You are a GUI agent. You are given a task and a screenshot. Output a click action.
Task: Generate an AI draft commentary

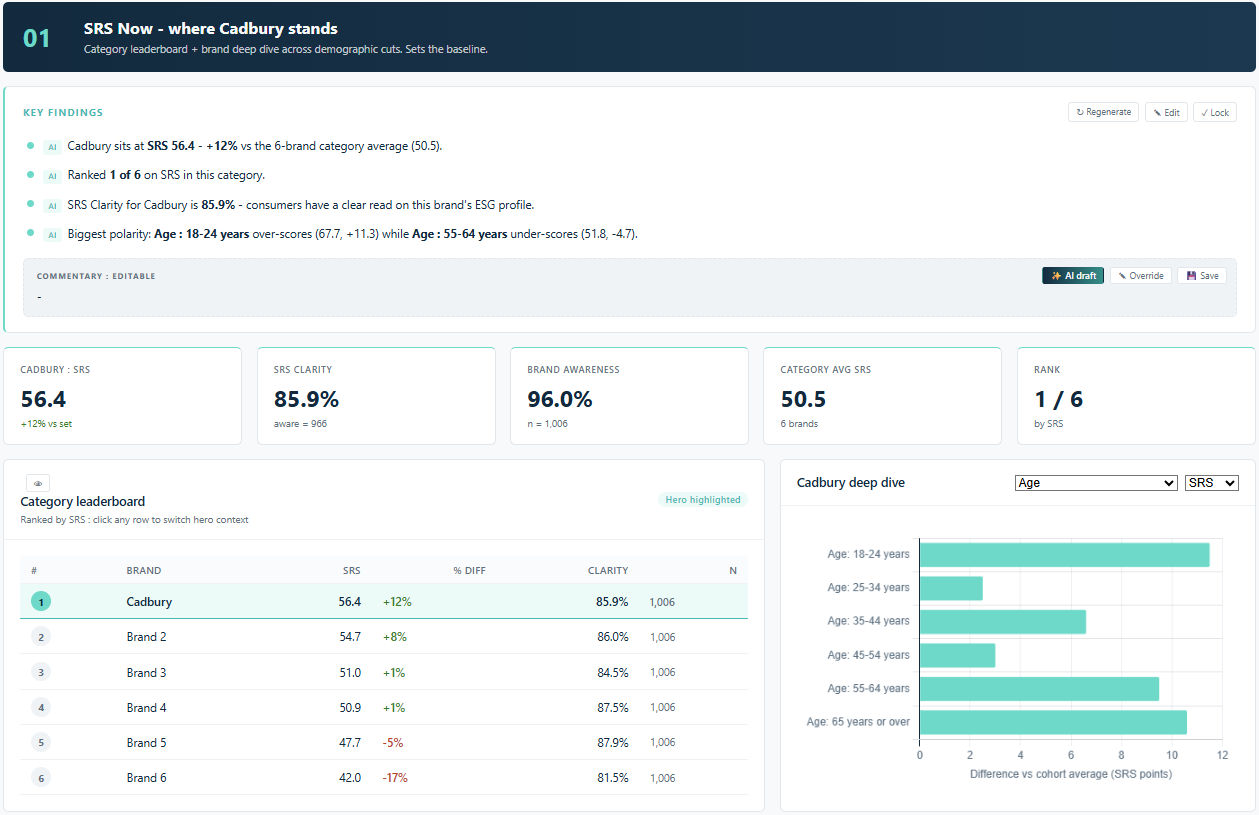[x=1073, y=275]
